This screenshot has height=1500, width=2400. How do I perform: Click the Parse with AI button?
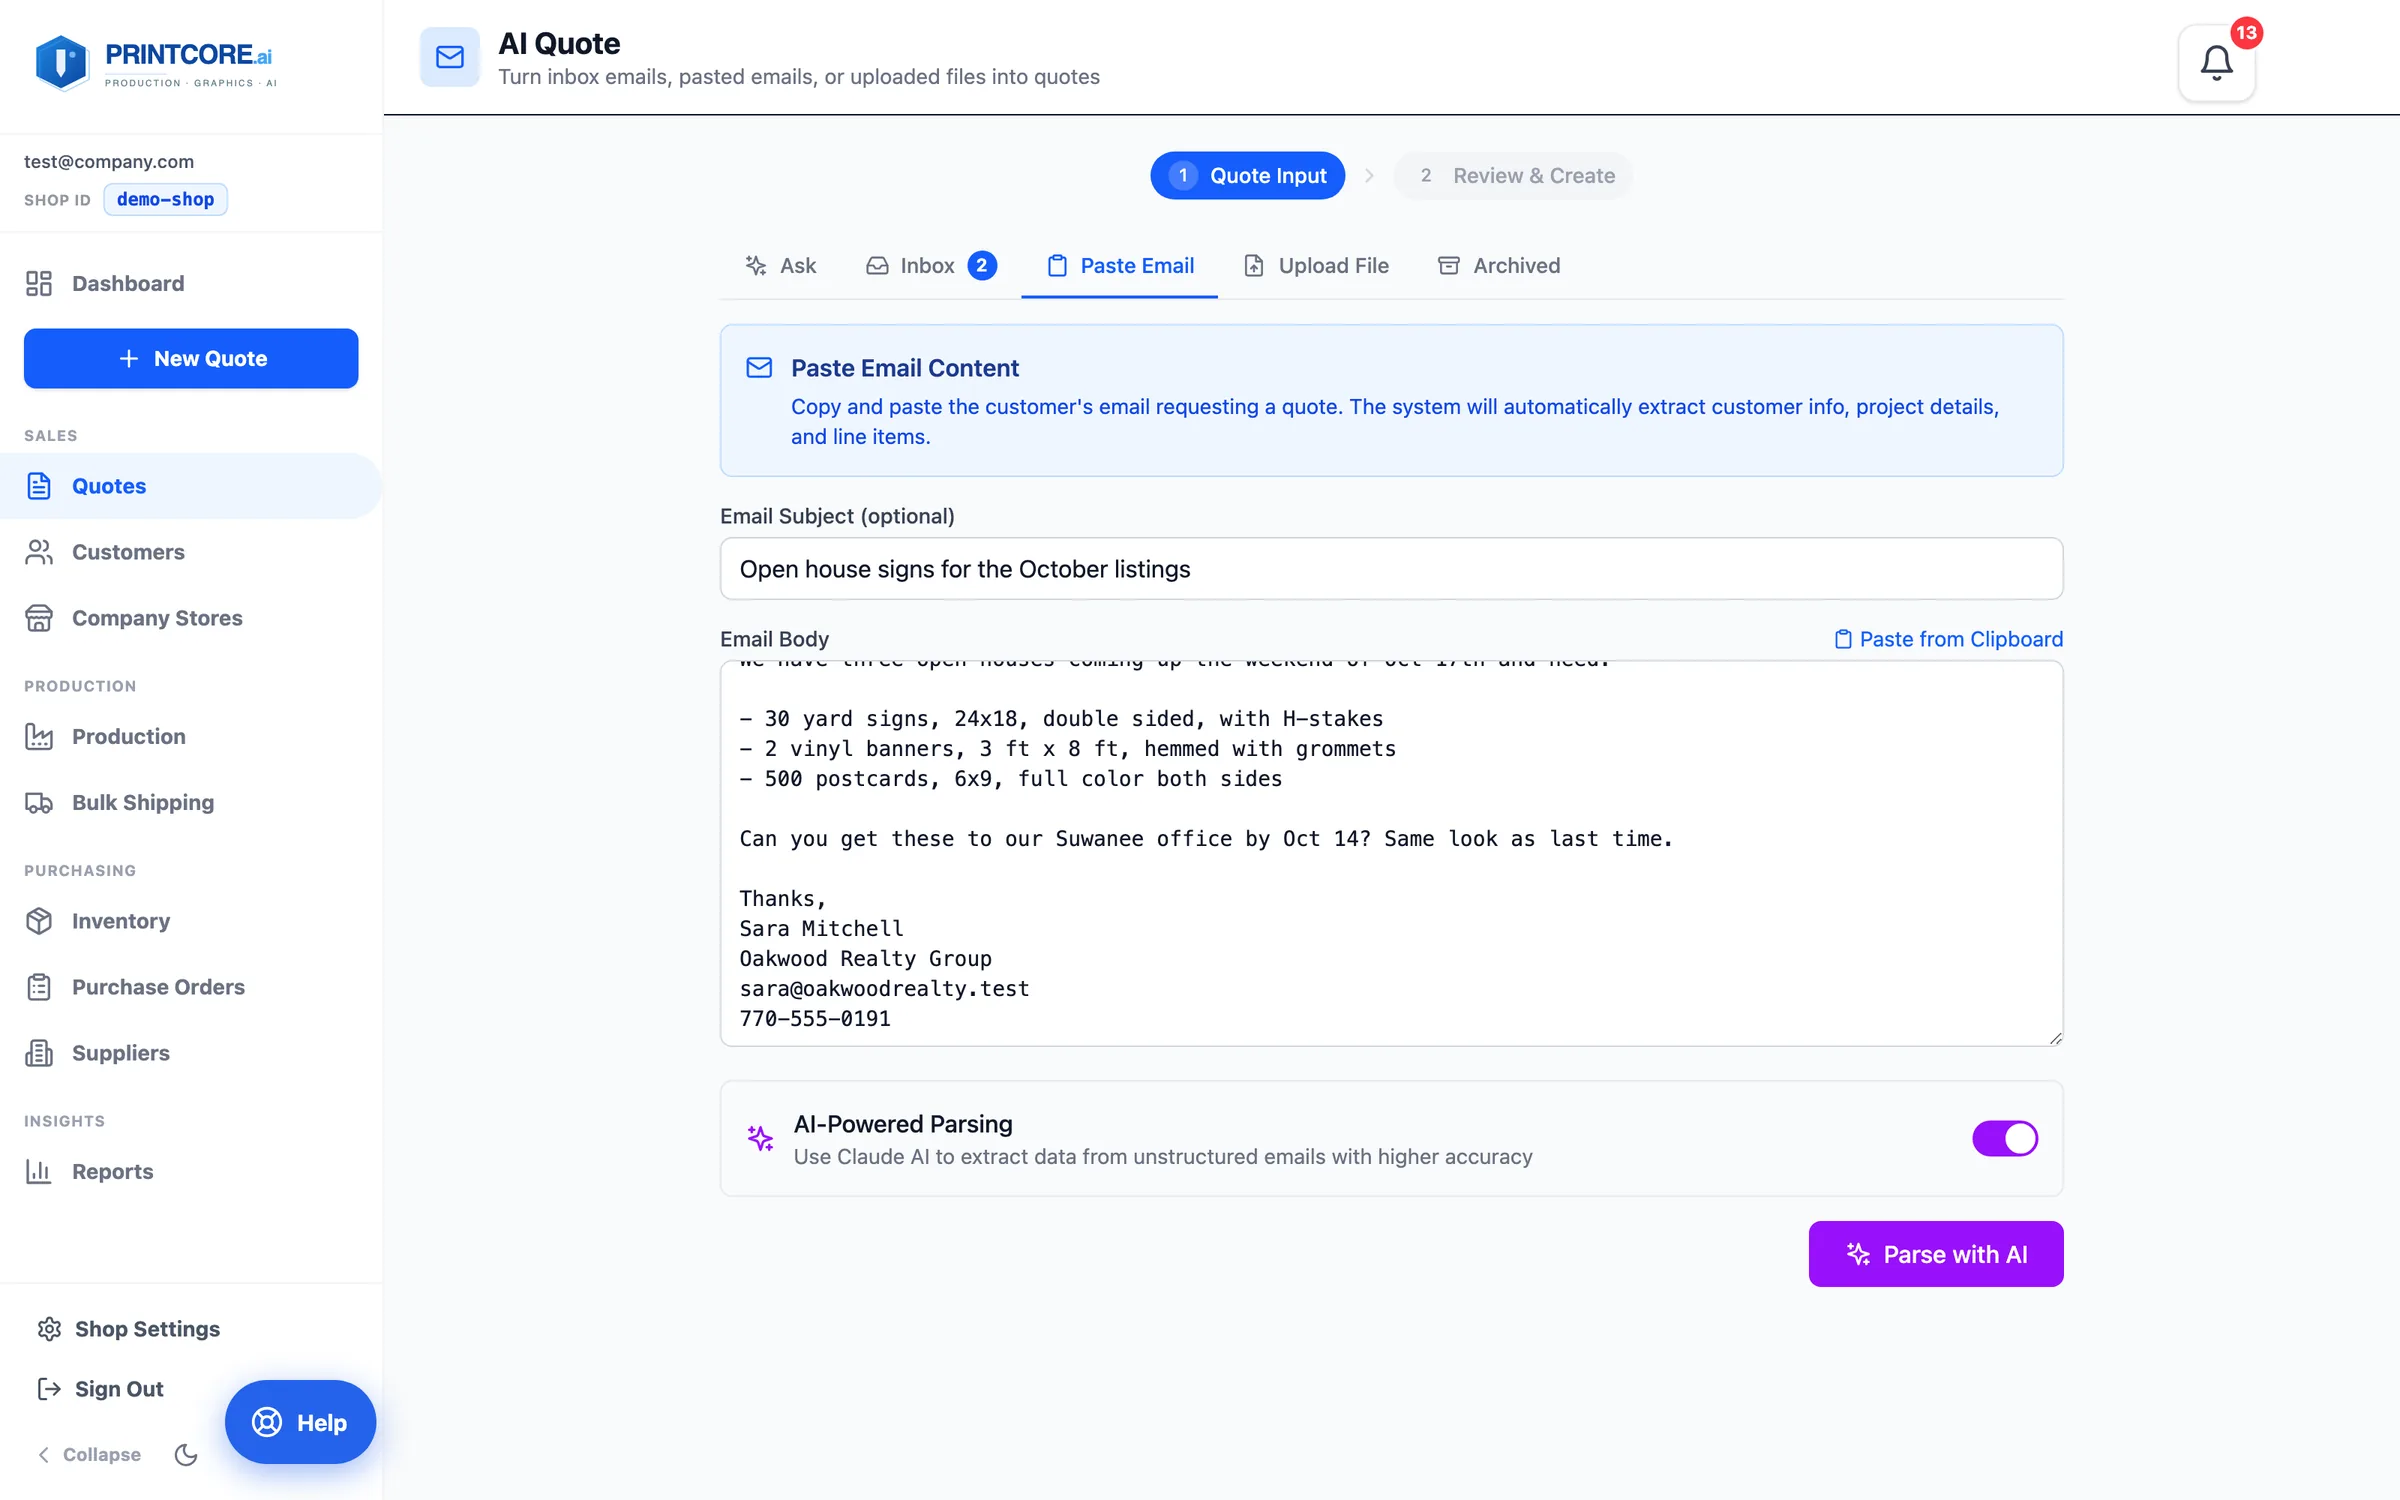click(1936, 1254)
